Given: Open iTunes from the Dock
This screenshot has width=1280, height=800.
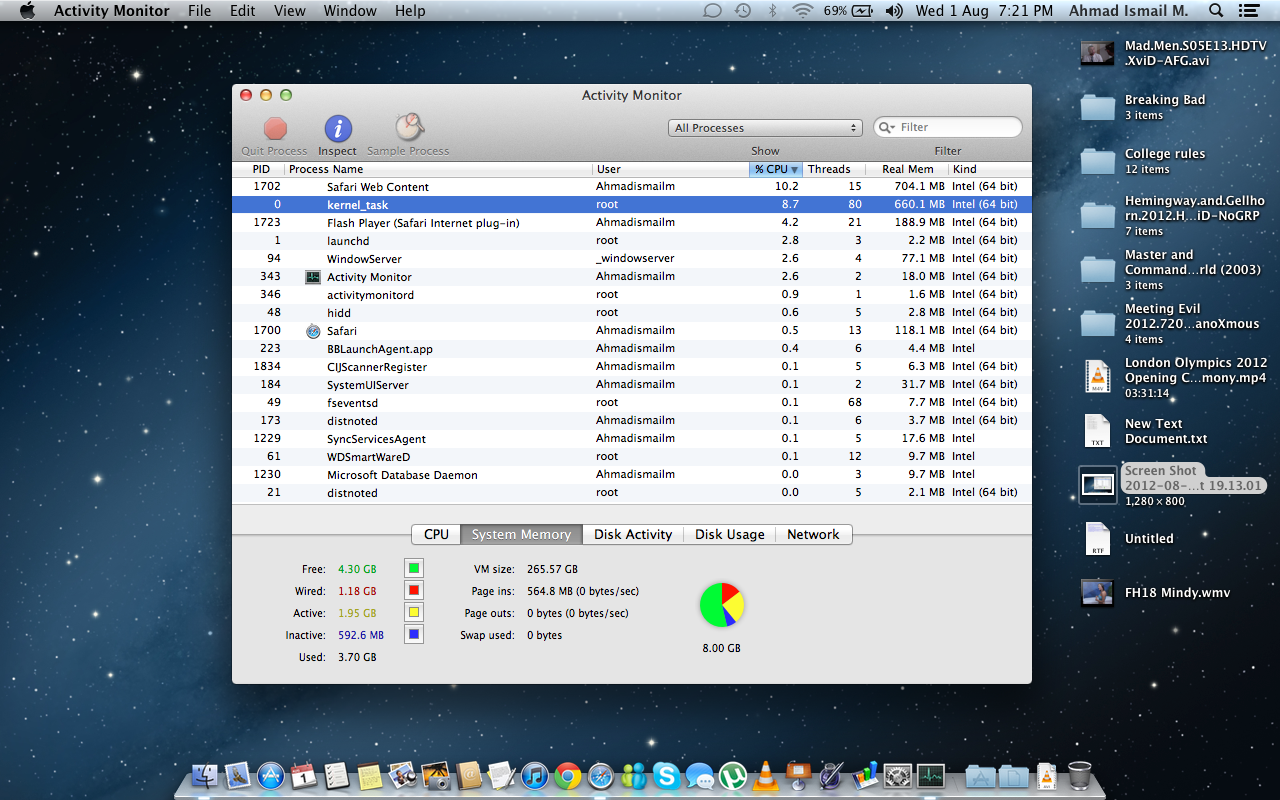Looking at the screenshot, I should [535, 775].
